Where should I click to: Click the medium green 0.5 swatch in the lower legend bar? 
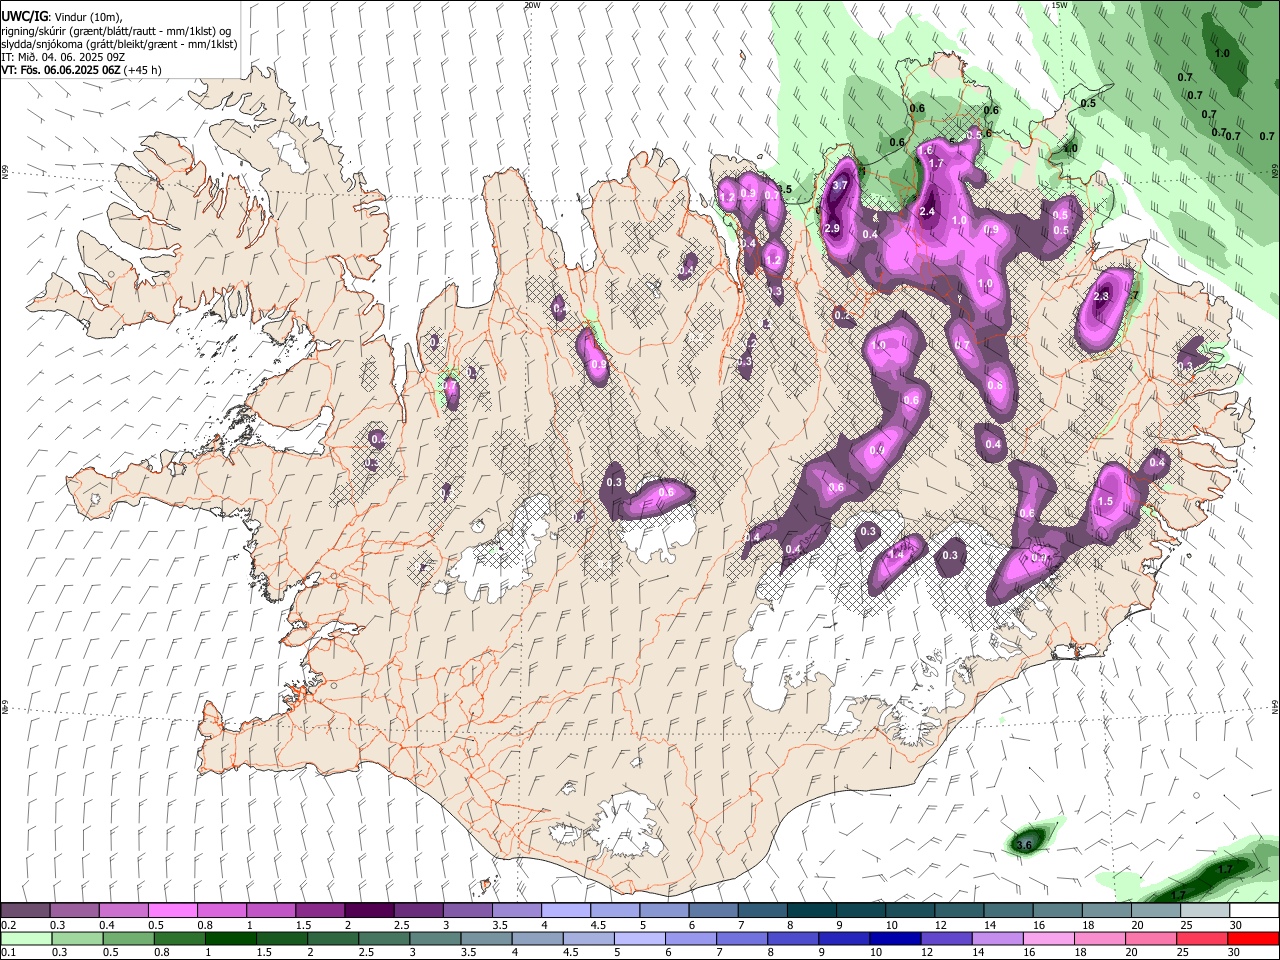click(x=128, y=938)
